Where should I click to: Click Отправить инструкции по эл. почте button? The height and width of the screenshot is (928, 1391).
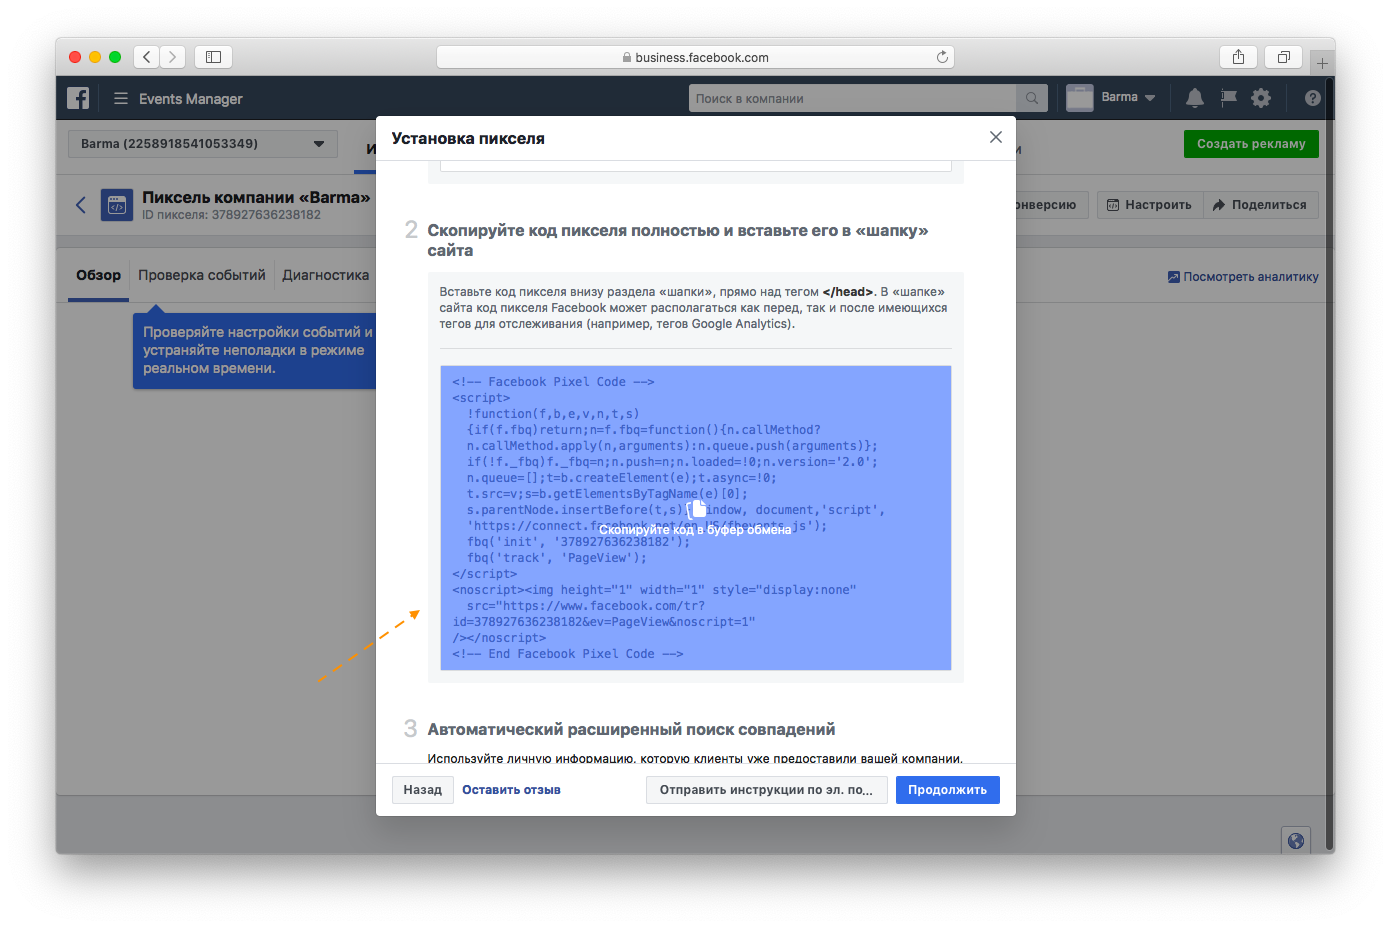pos(766,790)
